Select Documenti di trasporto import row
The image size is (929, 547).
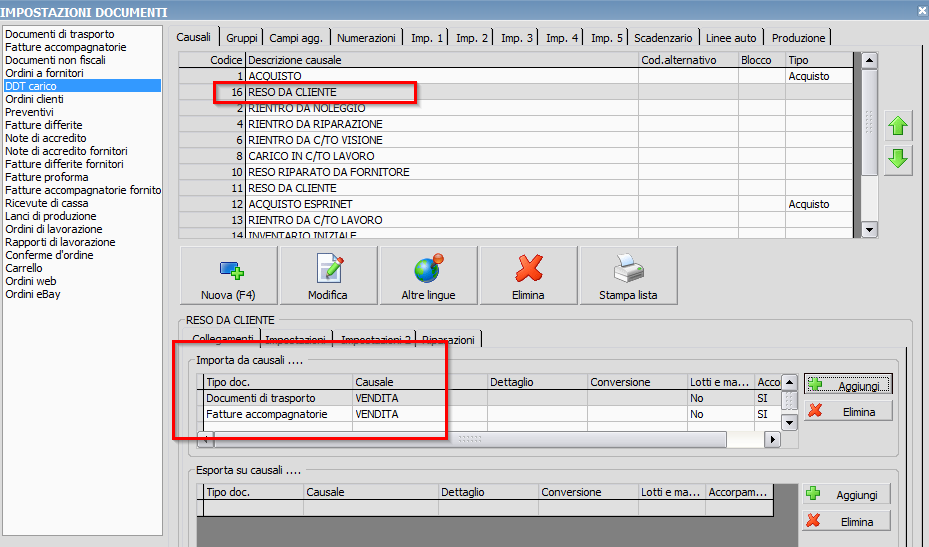489,398
